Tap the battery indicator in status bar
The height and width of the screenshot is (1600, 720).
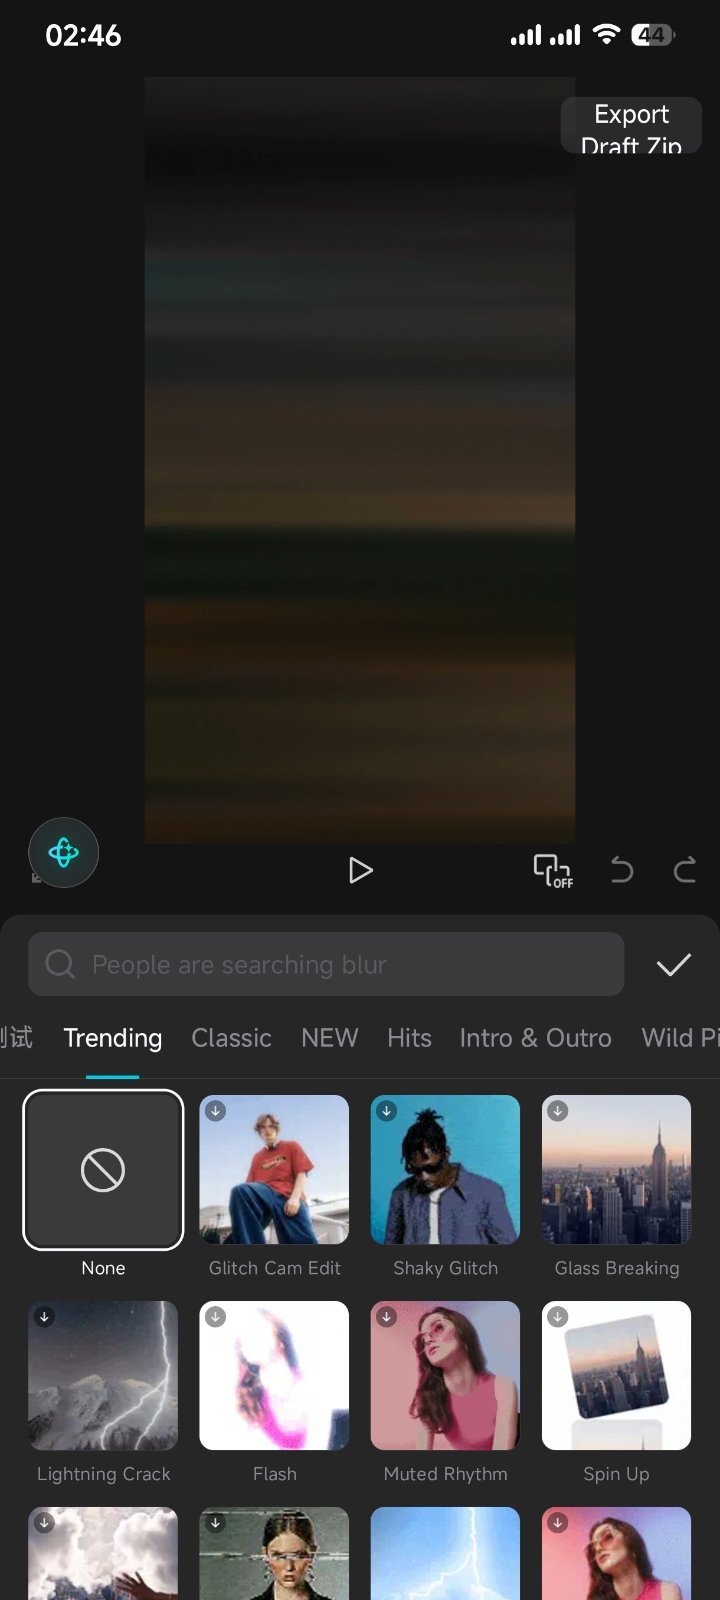[653, 36]
